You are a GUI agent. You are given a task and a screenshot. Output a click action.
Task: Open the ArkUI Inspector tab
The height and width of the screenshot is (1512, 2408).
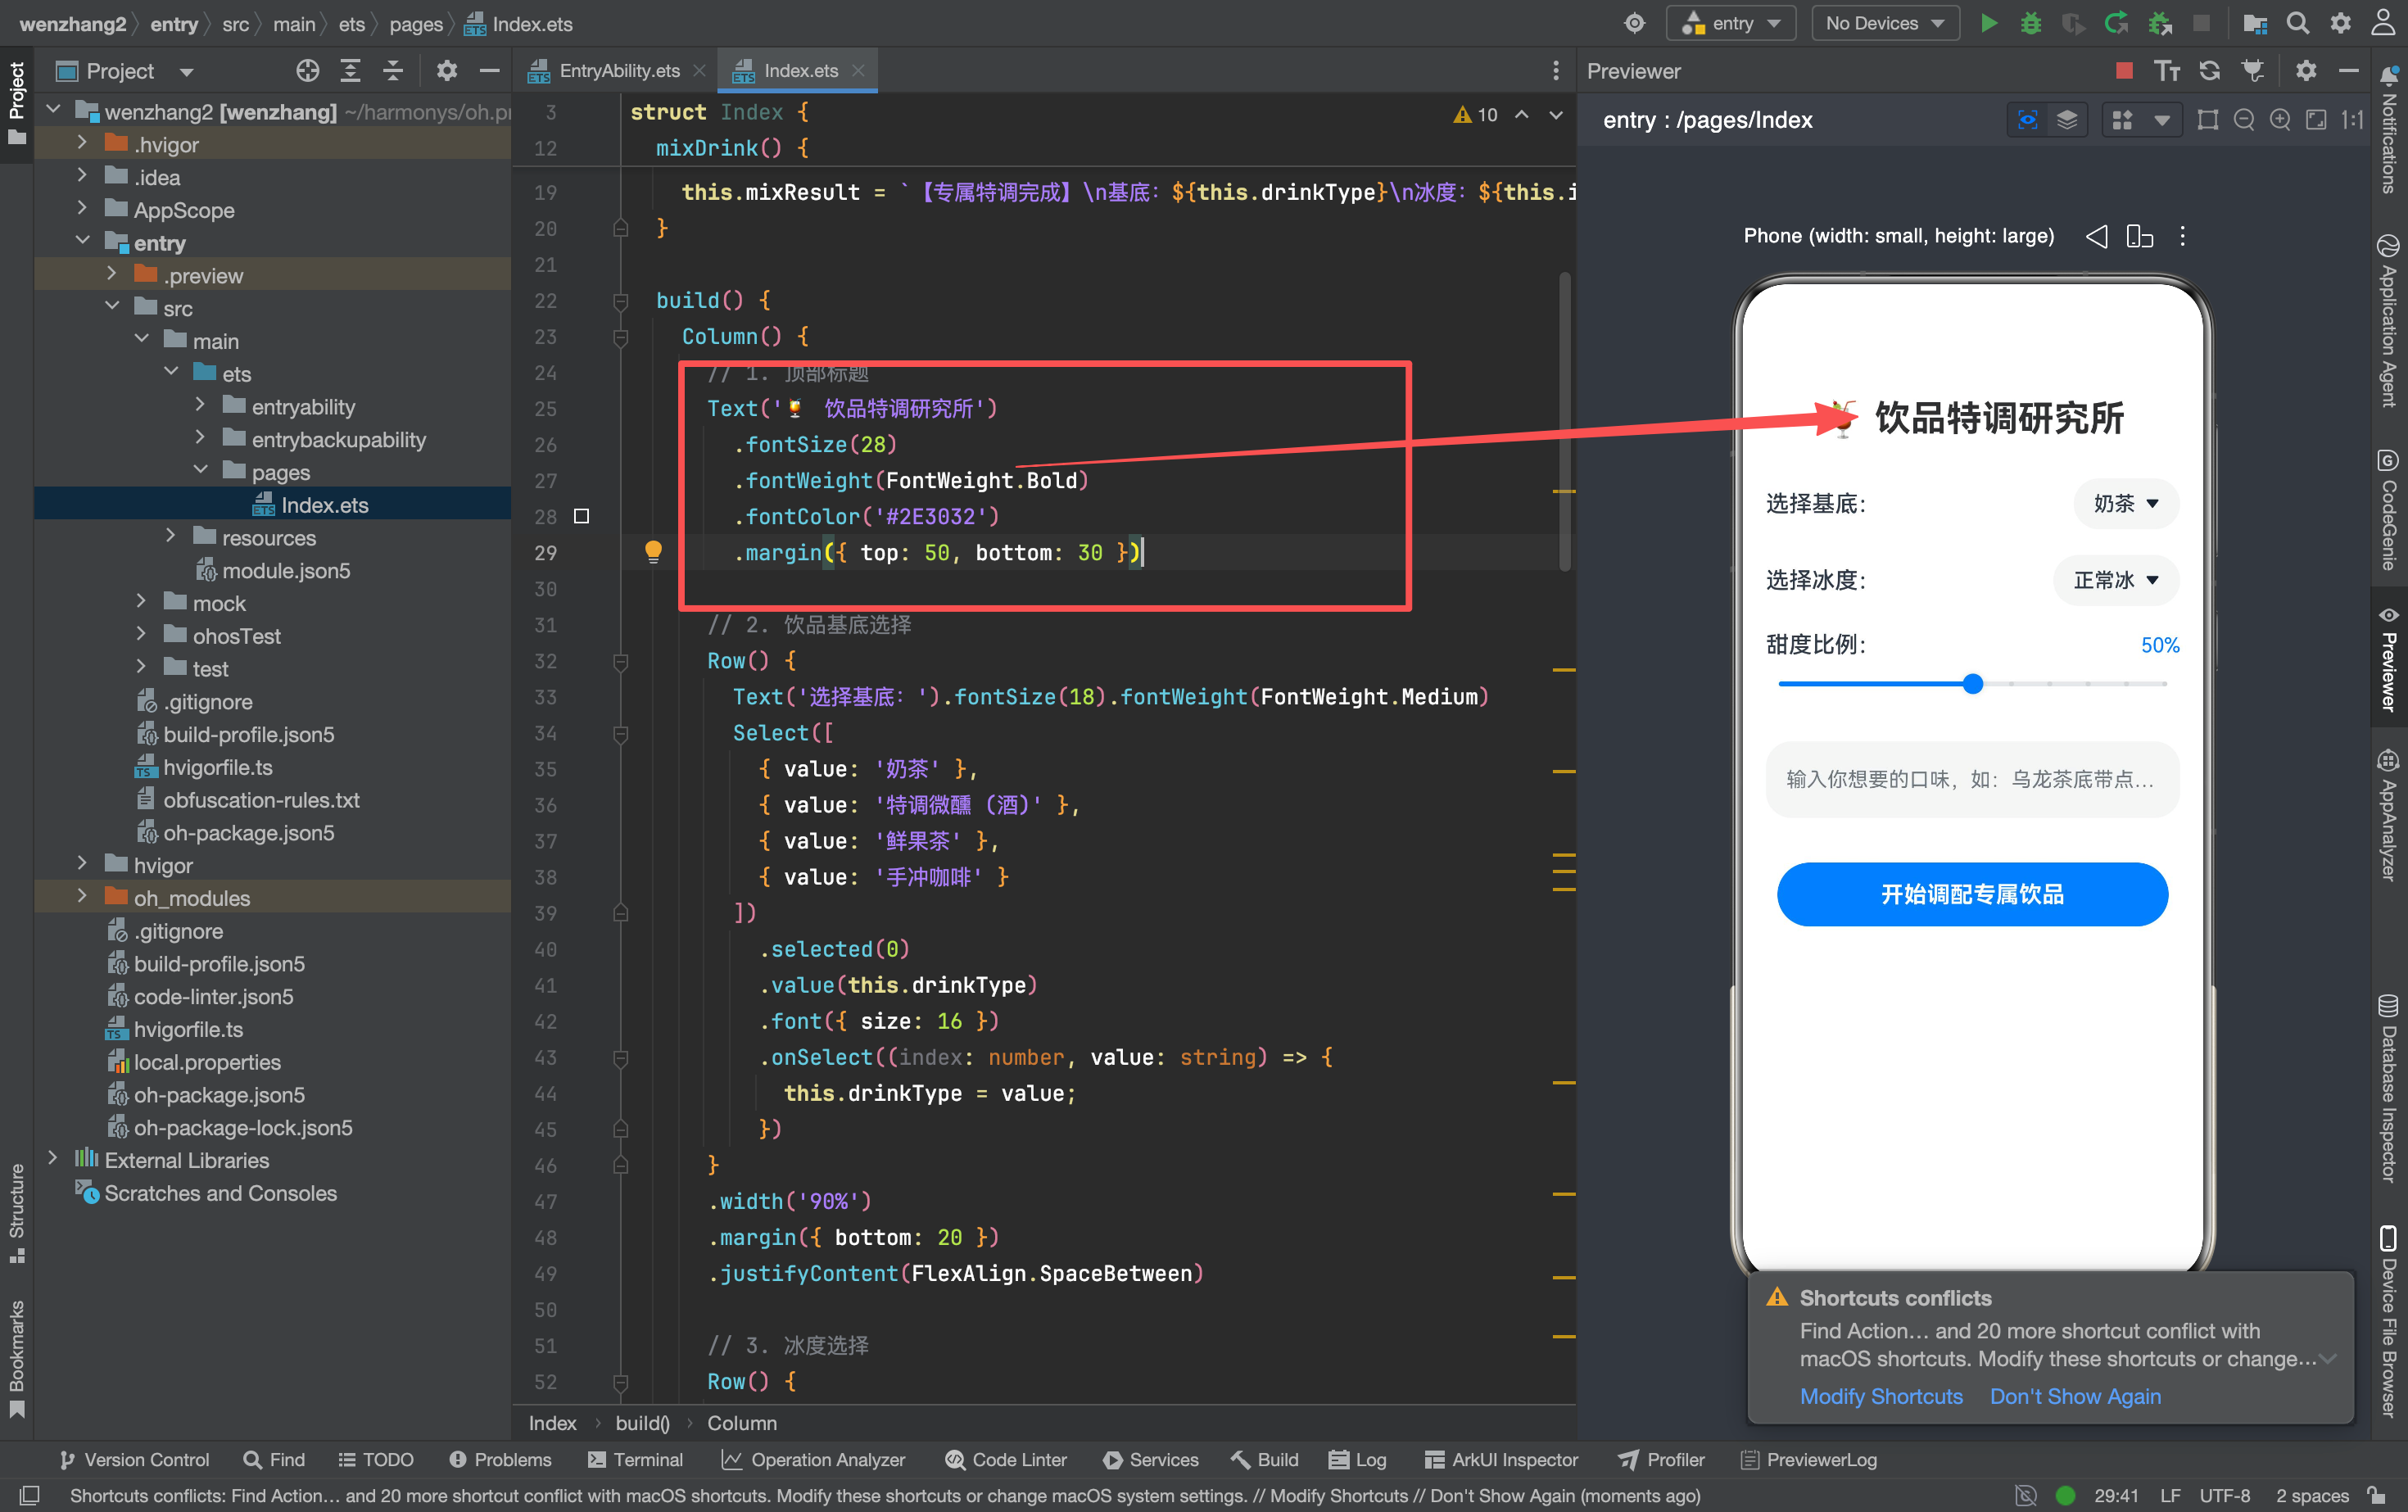(1501, 1459)
